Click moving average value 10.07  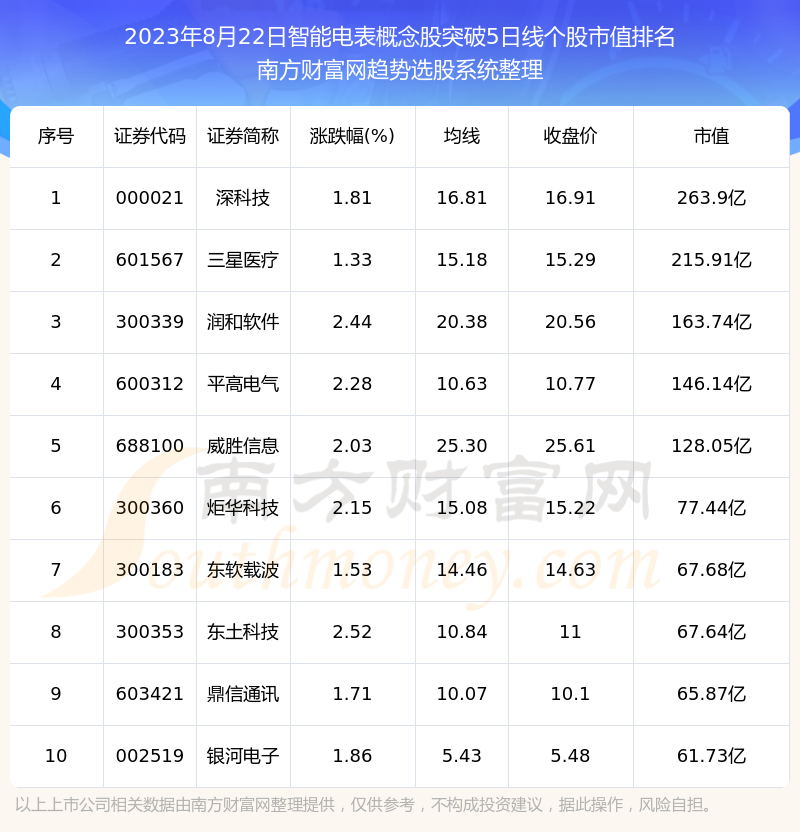(462, 695)
